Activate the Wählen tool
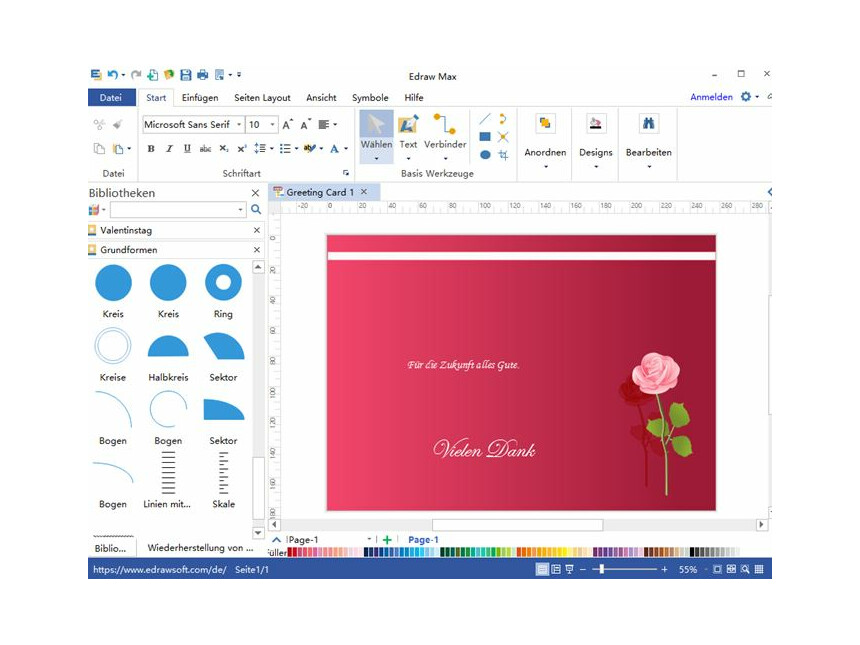Image resolution: width=860 pixels, height=645 pixels. point(375,130)
